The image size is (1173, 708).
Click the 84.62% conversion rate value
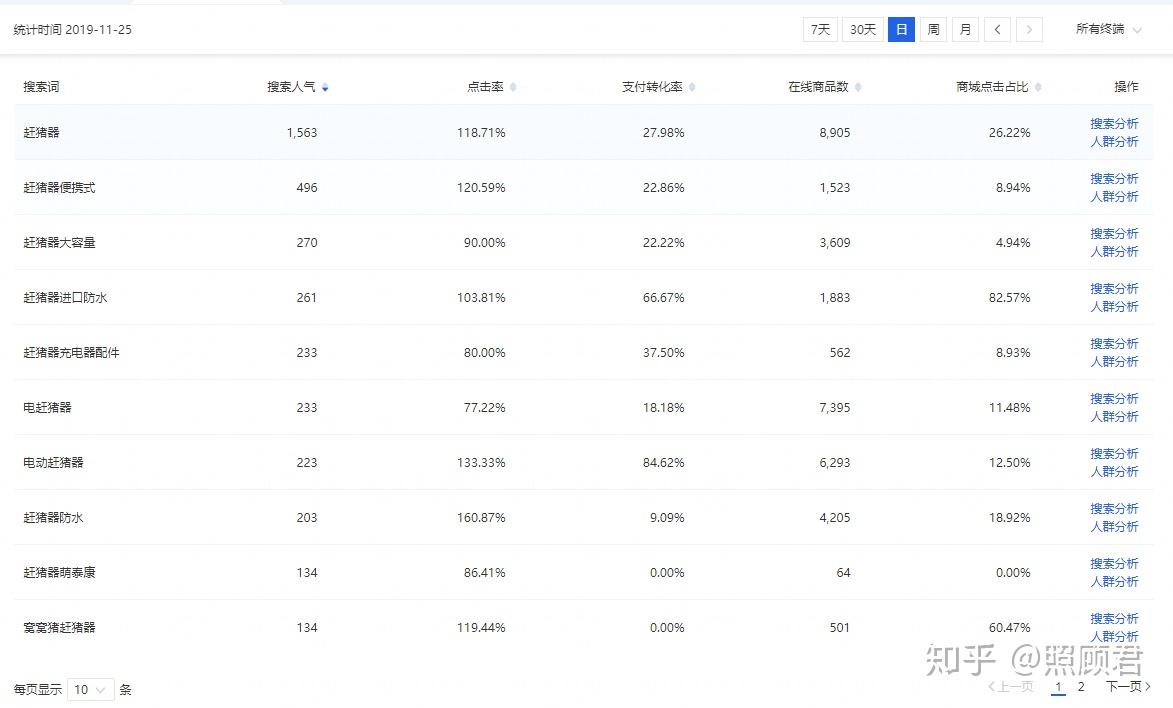pyautogui.click(x=664, y=463)
